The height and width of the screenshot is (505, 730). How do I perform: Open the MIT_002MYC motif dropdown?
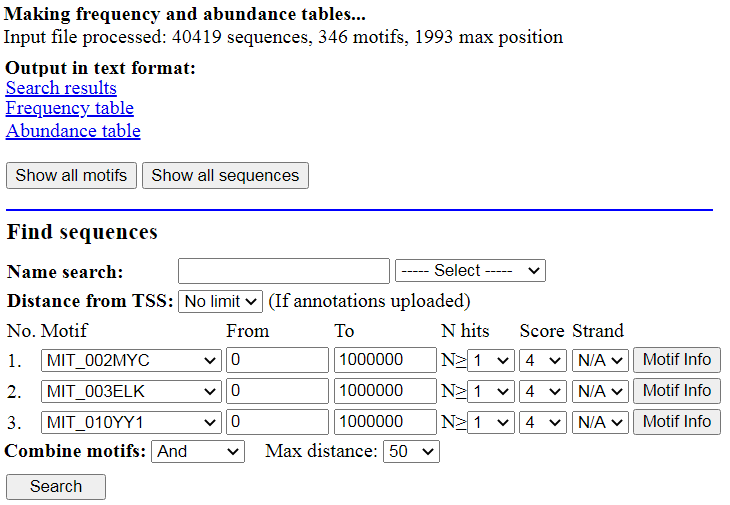(131, 360)
